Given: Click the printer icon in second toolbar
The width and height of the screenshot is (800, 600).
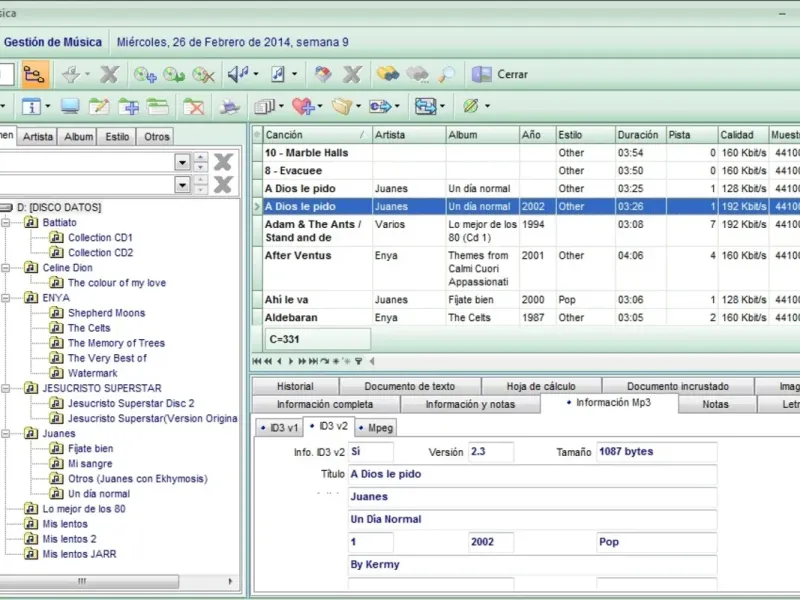Looking at the screenshot, I should [230, 106].
